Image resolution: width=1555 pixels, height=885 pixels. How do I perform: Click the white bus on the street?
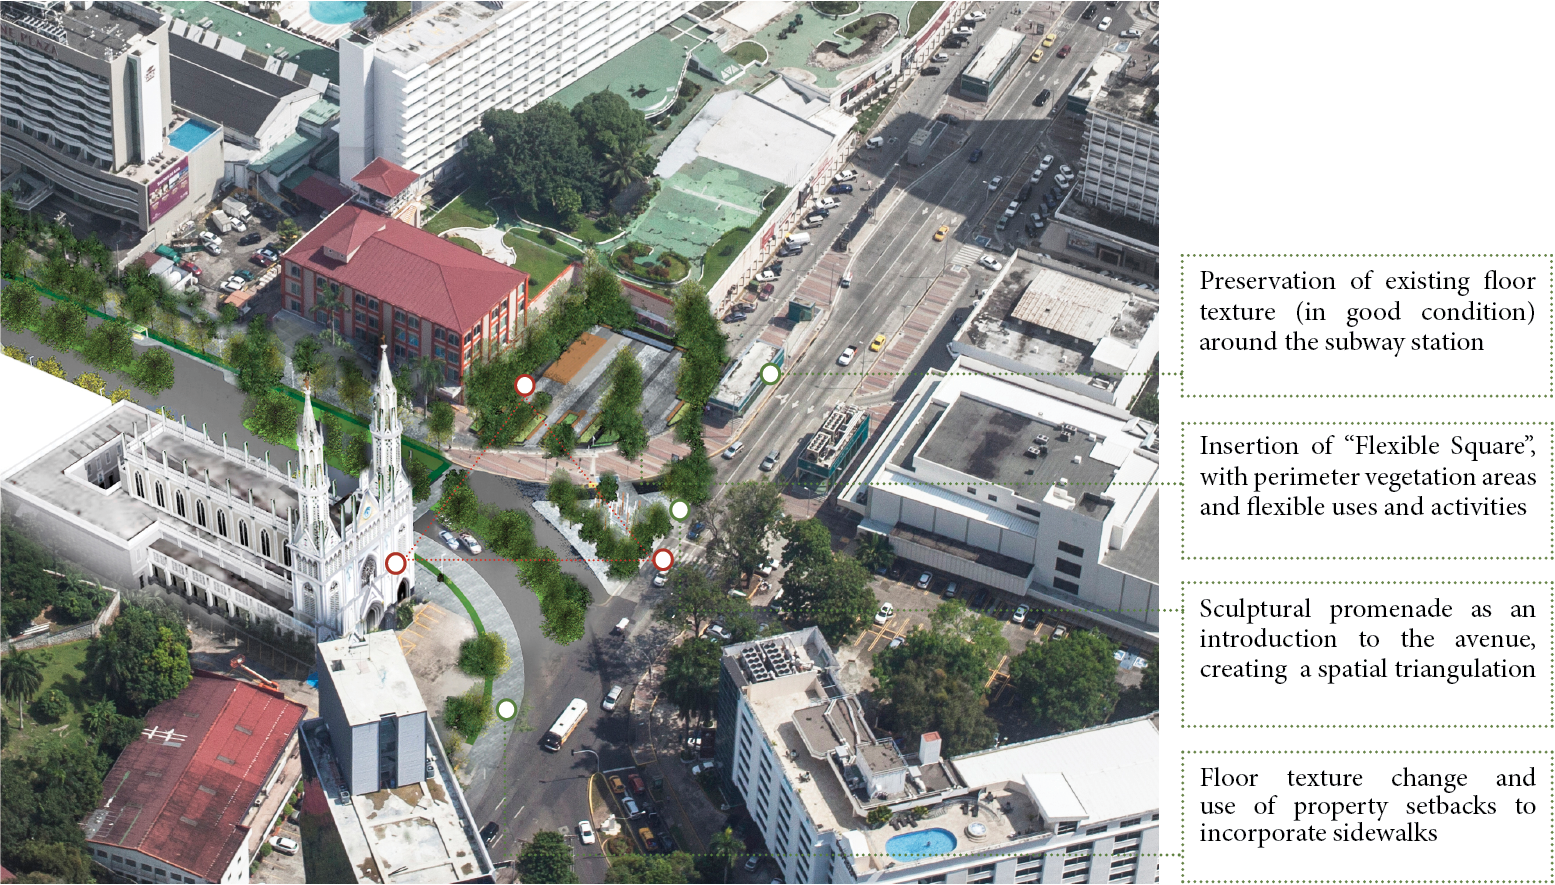point(565,725)
